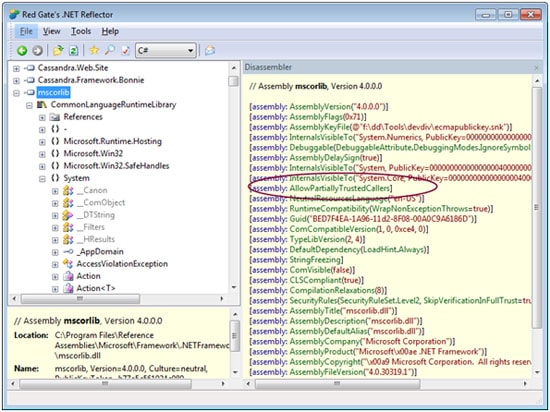Expand the _AppDomain interface node
Screen dimensions: 550x412
click(x=55, y=252)
